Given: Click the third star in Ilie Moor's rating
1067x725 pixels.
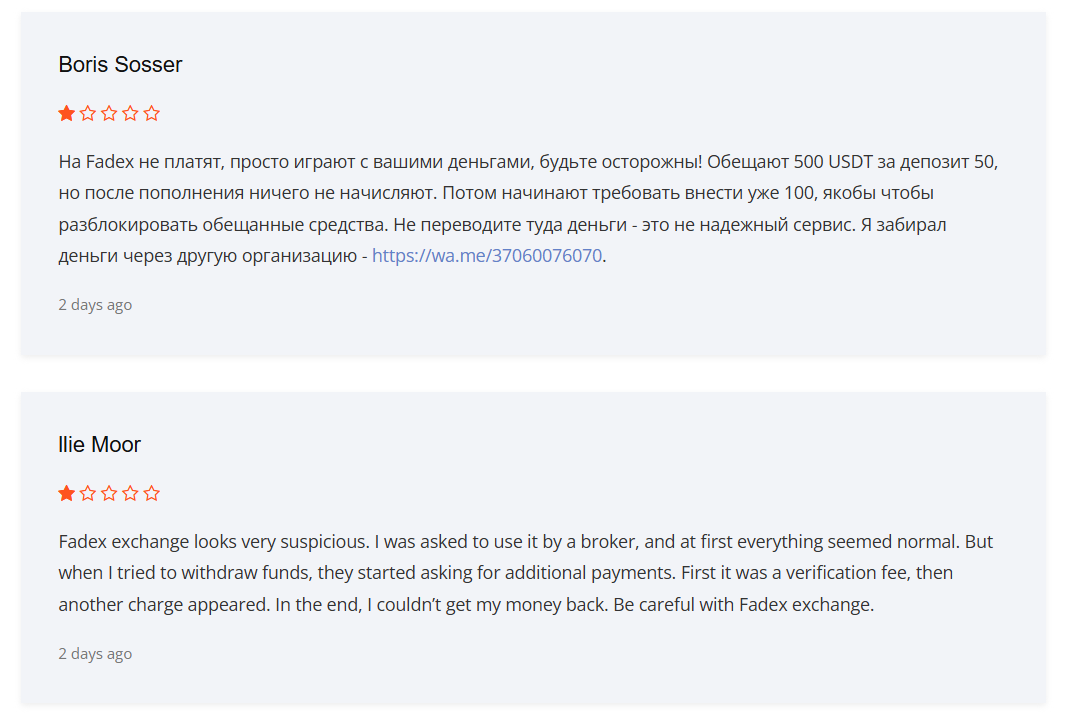Looking at the screenshot, I should point(109,493).
